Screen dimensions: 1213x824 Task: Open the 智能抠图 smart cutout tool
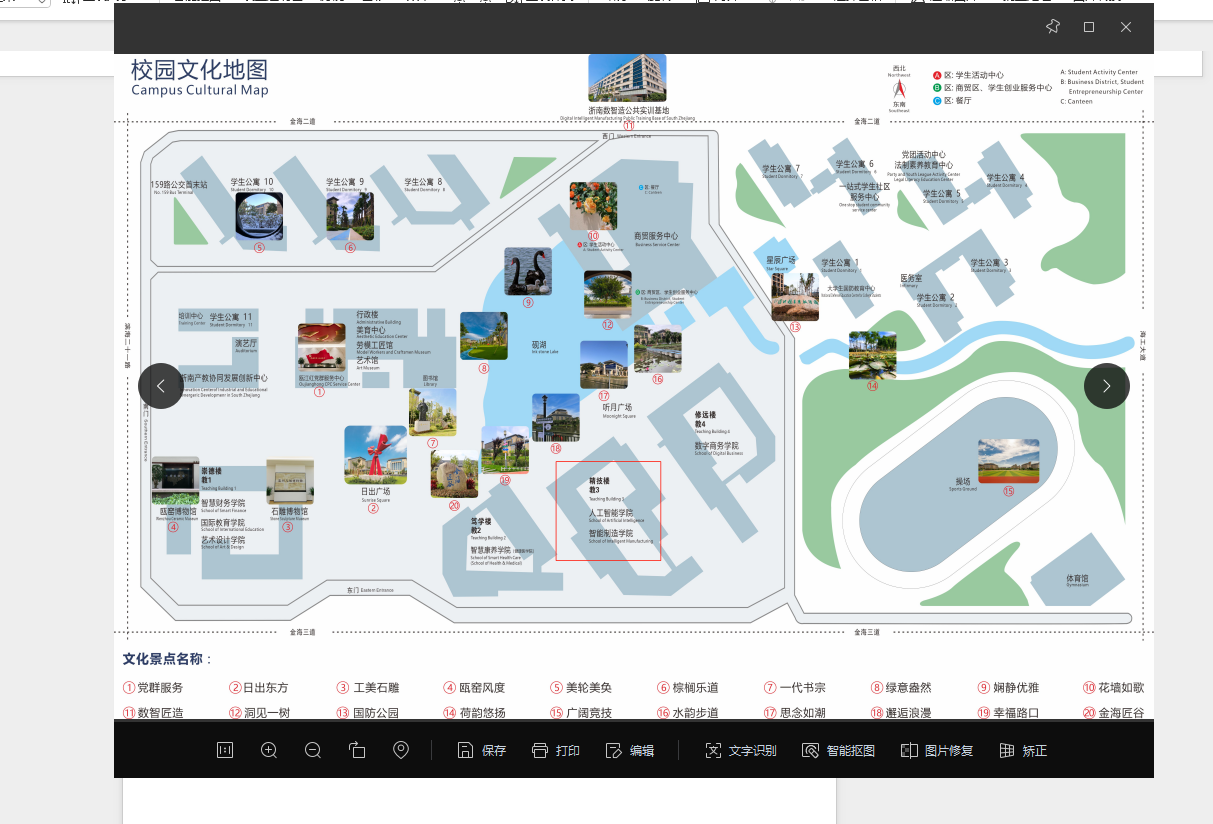[838, 750]
